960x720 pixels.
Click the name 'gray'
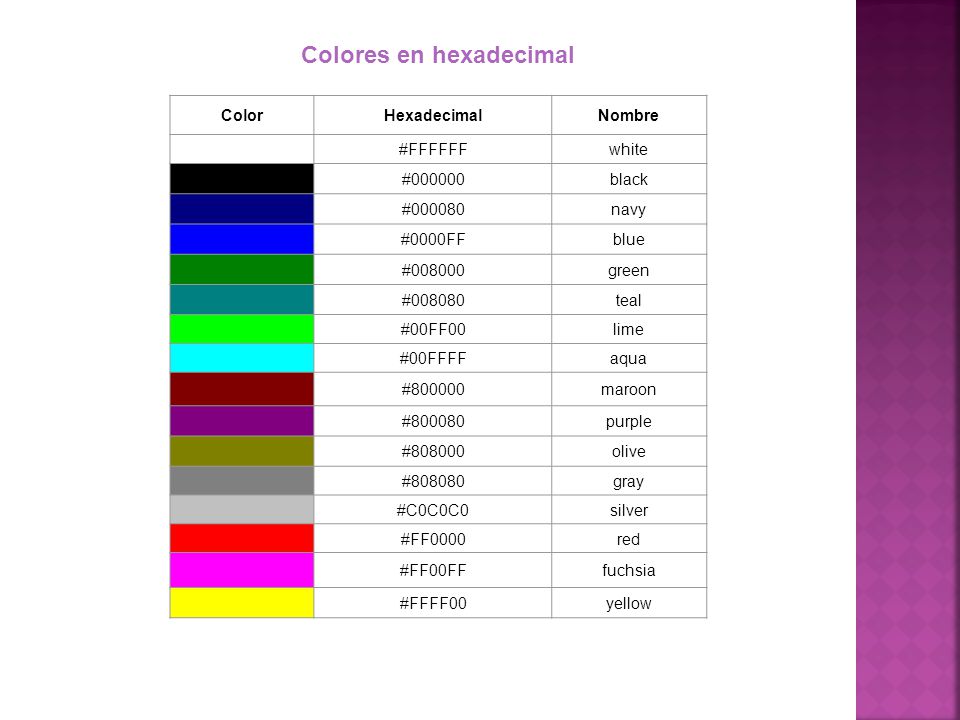click(x=628, y=482)
